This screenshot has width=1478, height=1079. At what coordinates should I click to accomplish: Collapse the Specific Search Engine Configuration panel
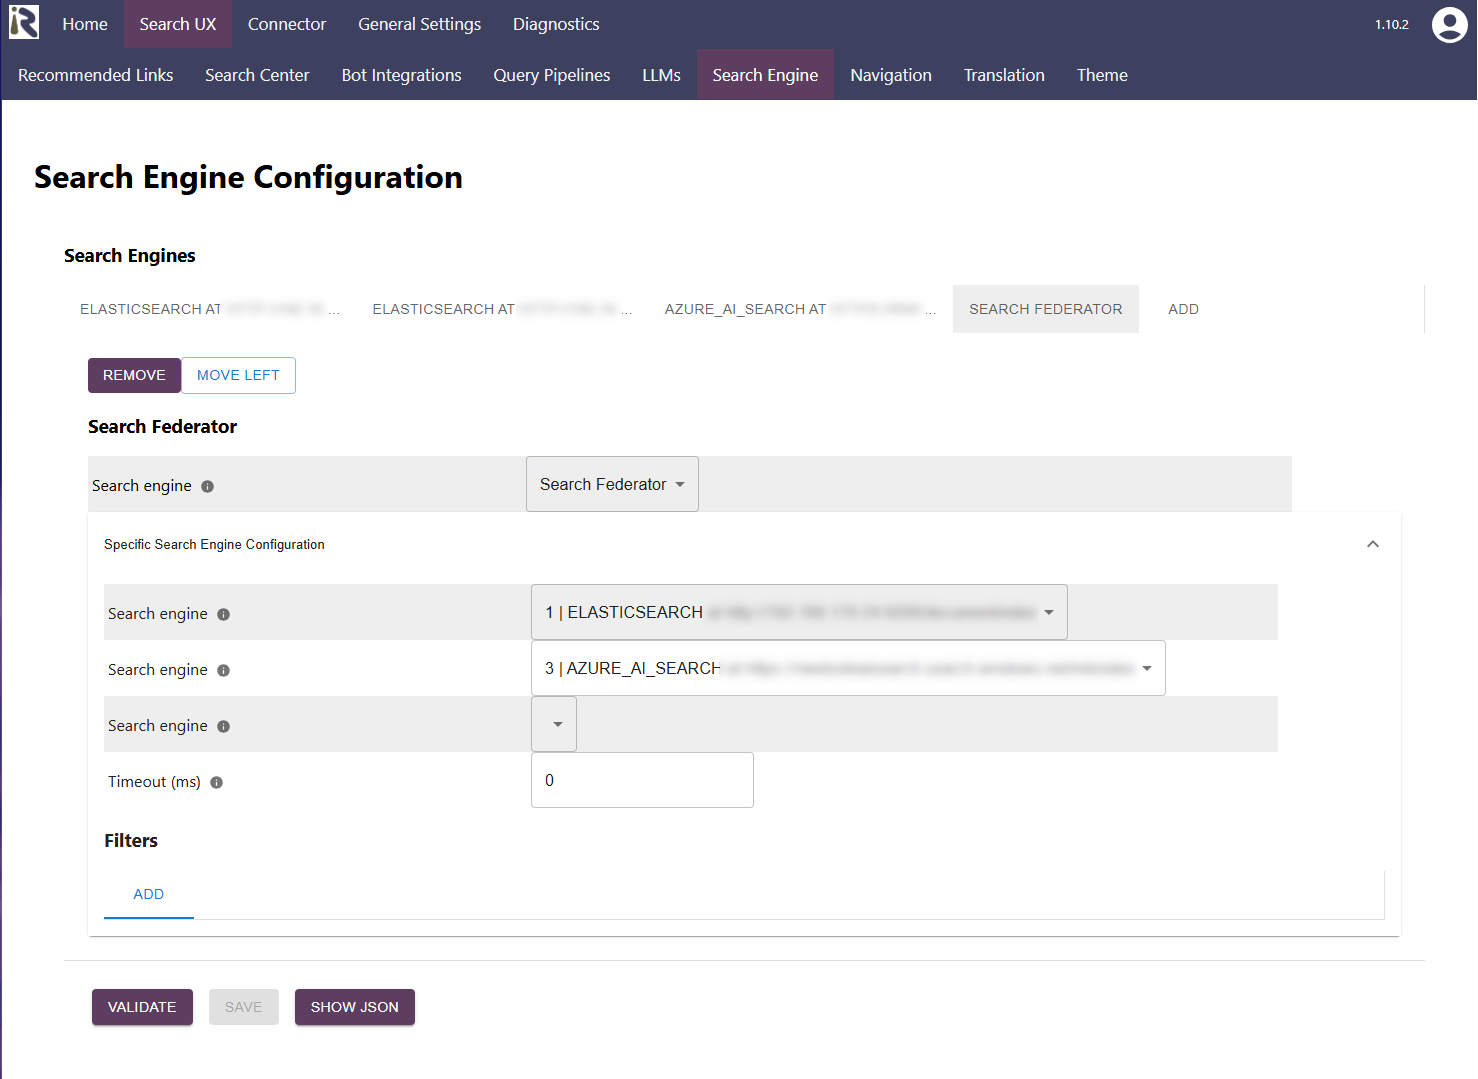point(1372,544)
